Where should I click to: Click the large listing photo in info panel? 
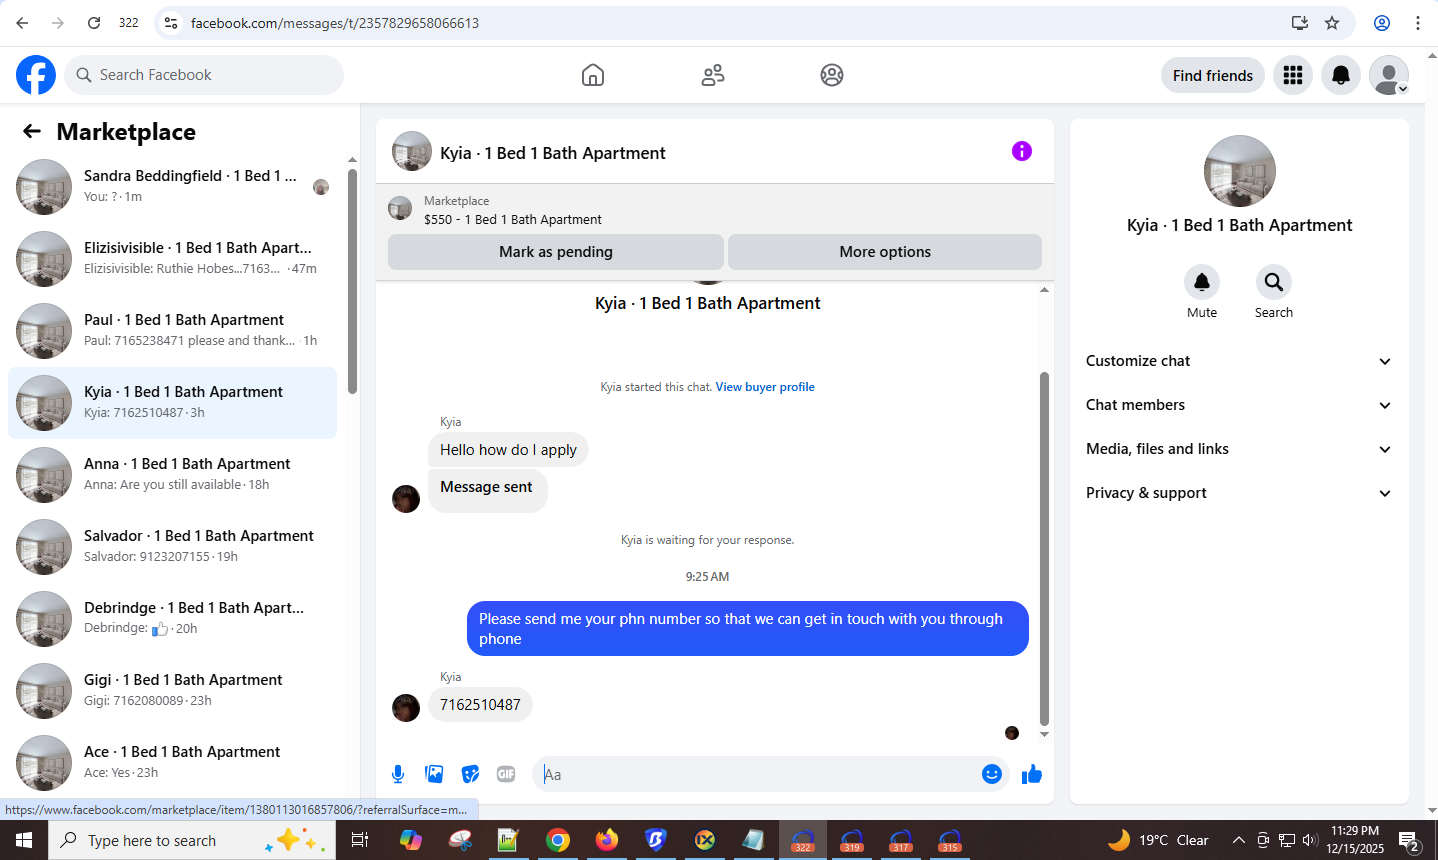(x=1240, y=171)
